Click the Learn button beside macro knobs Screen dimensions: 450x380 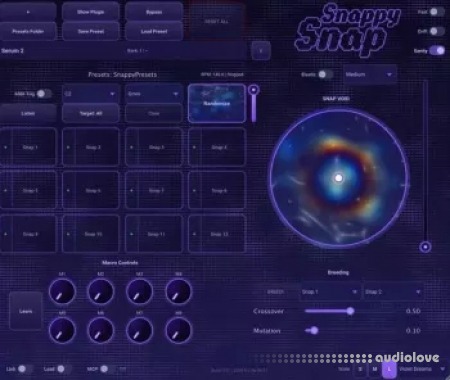(26, 311)
